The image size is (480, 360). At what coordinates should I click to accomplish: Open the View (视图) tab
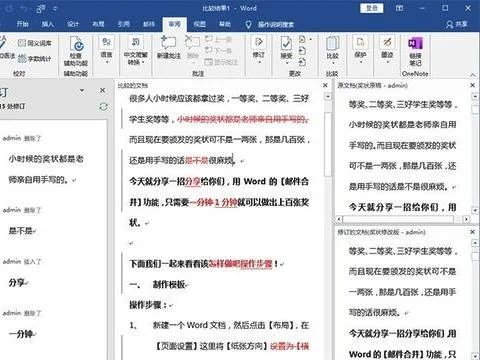click(x=200, y=24)
